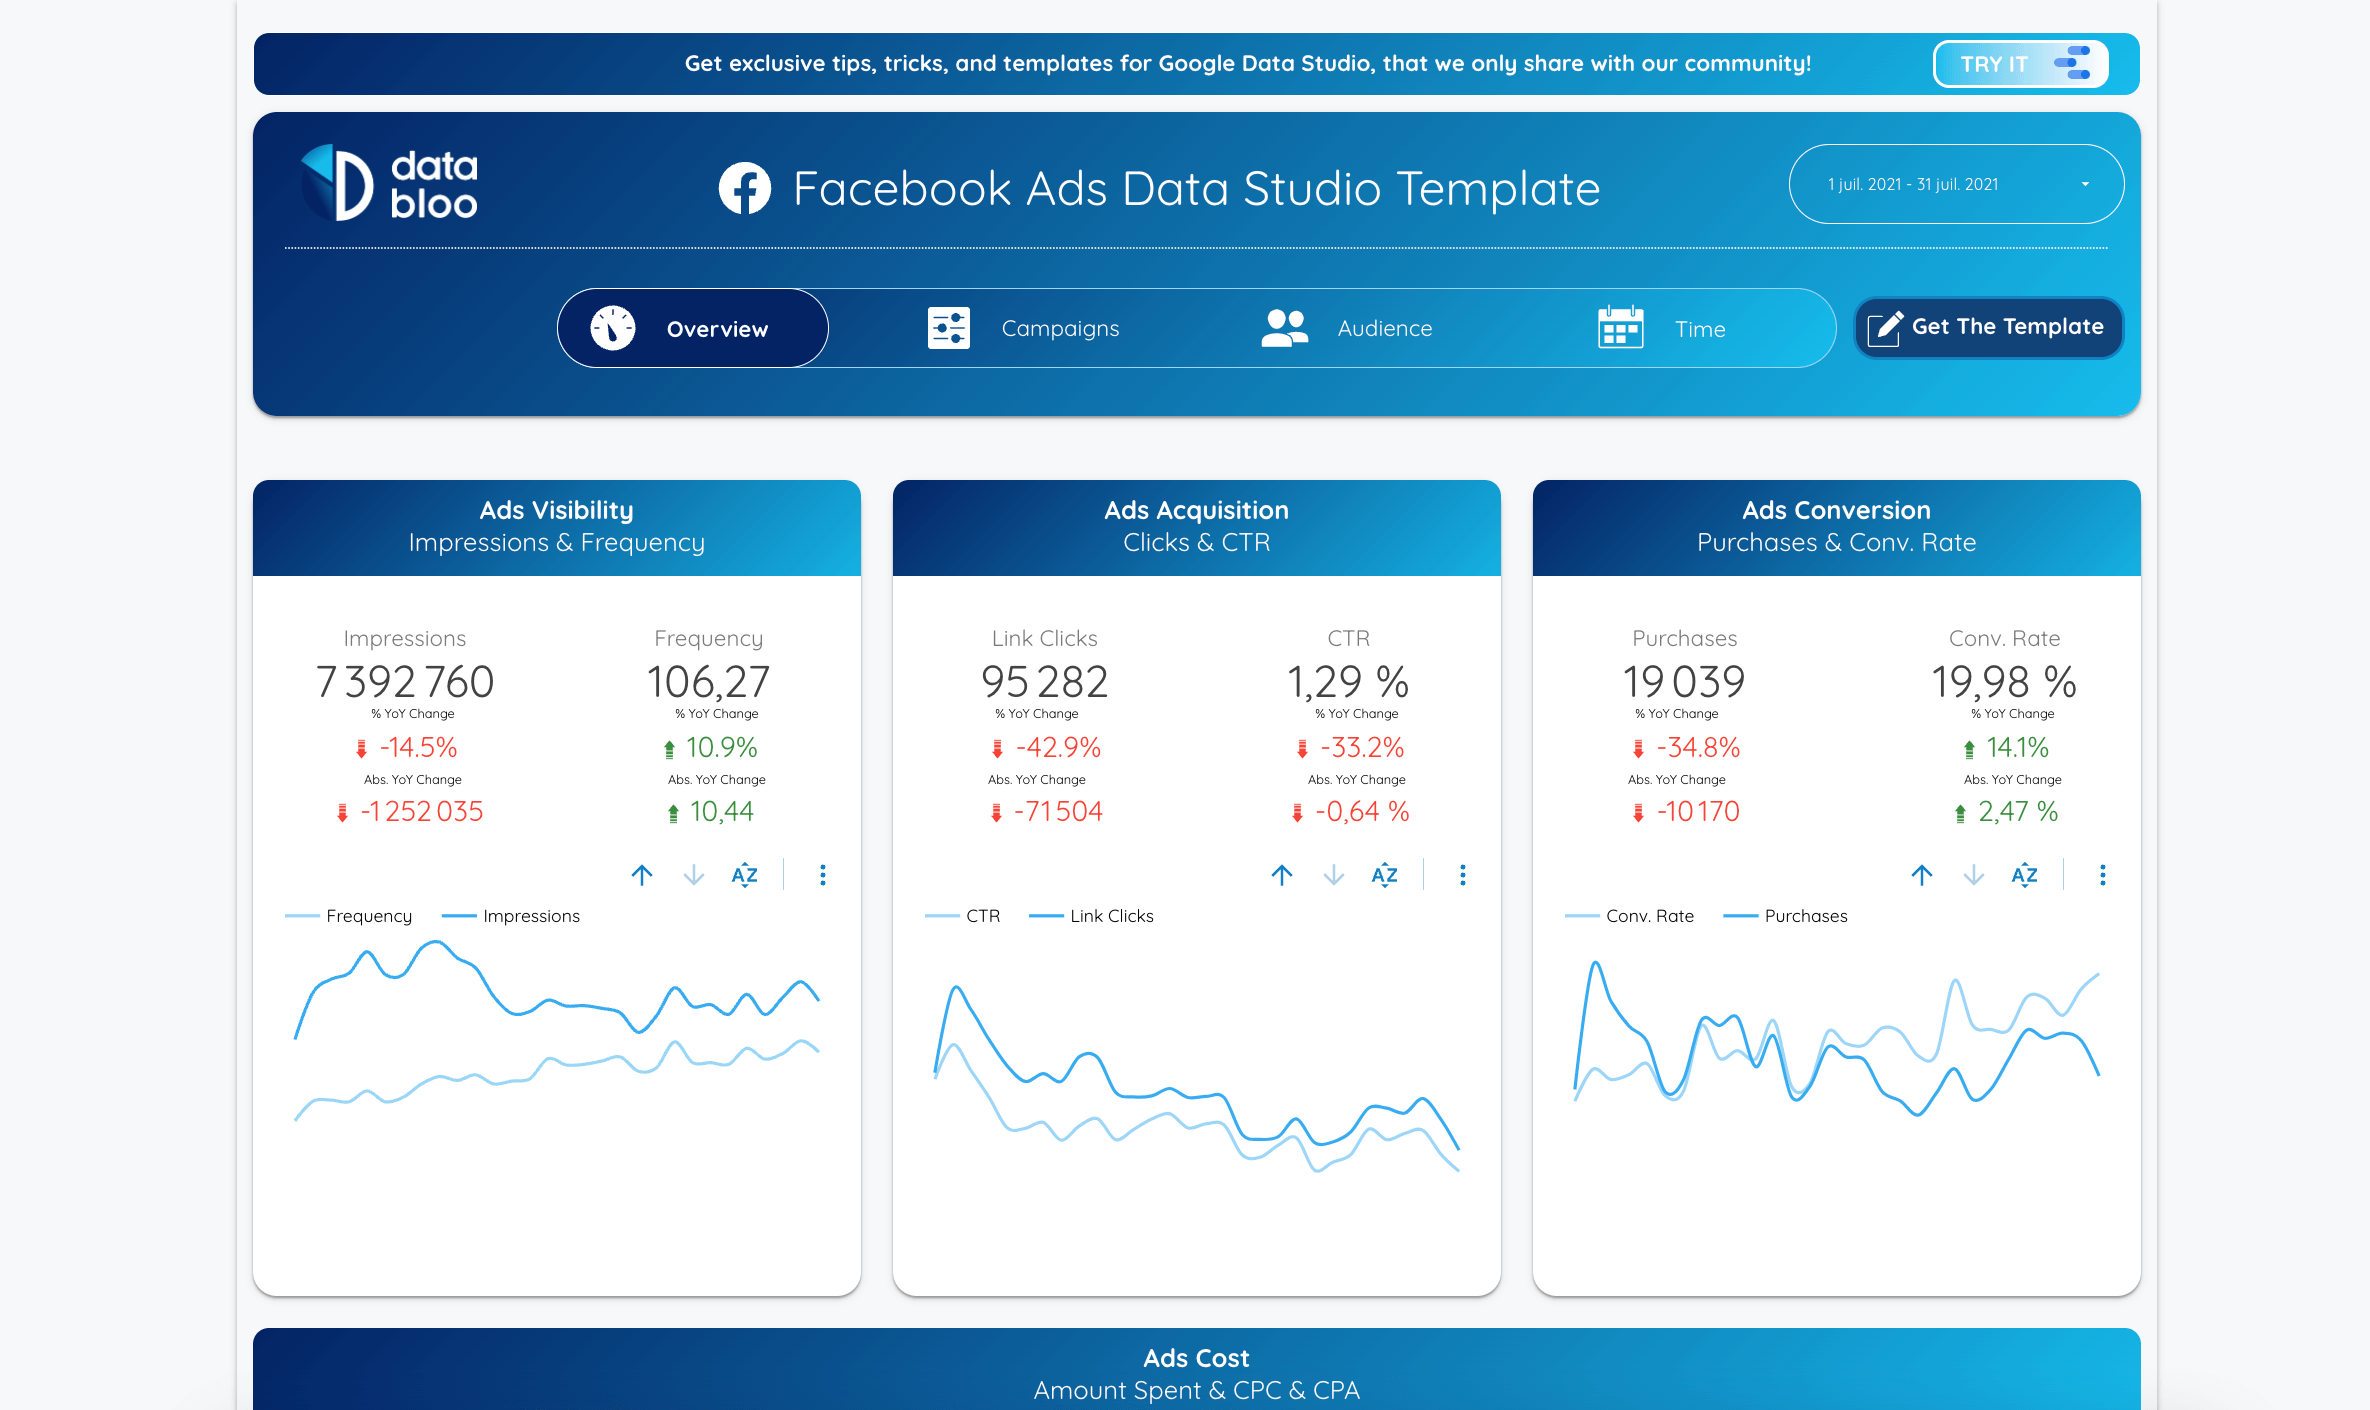Switch to the Audience tab
The image size is (2370, 1410).
coord(1347,328)
